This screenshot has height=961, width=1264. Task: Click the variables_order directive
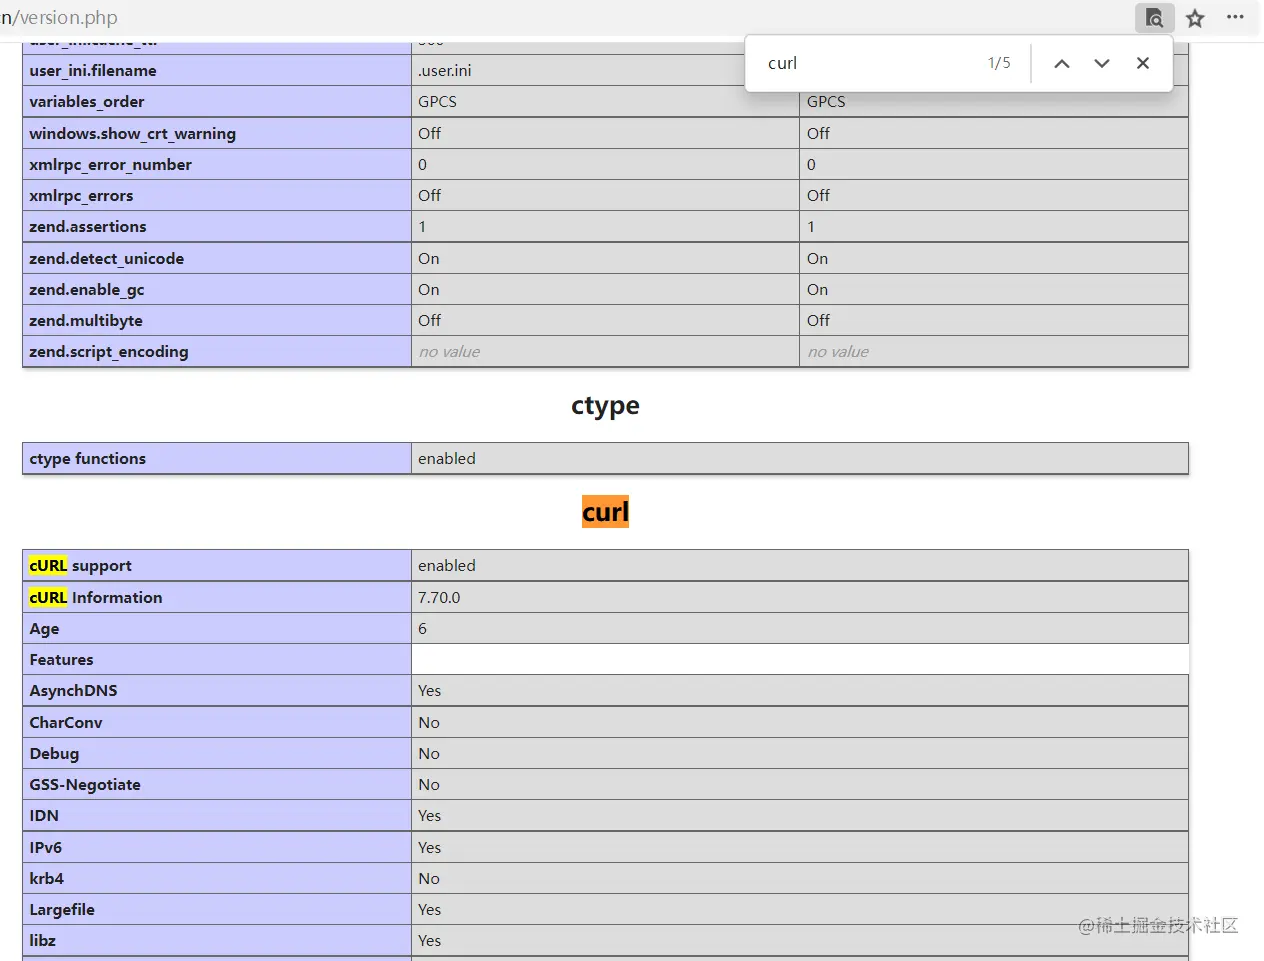pyautogui.click(x=87, y=101)
